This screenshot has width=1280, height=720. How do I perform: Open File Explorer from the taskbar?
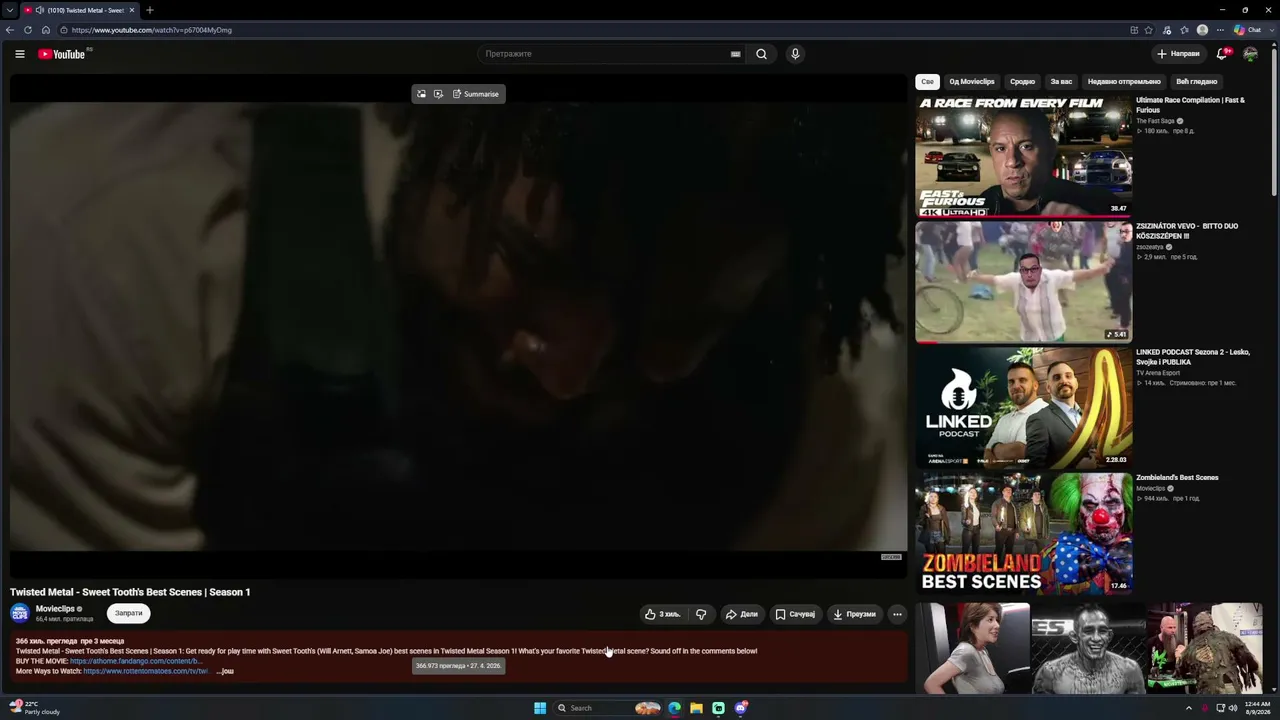coord(696,708)
